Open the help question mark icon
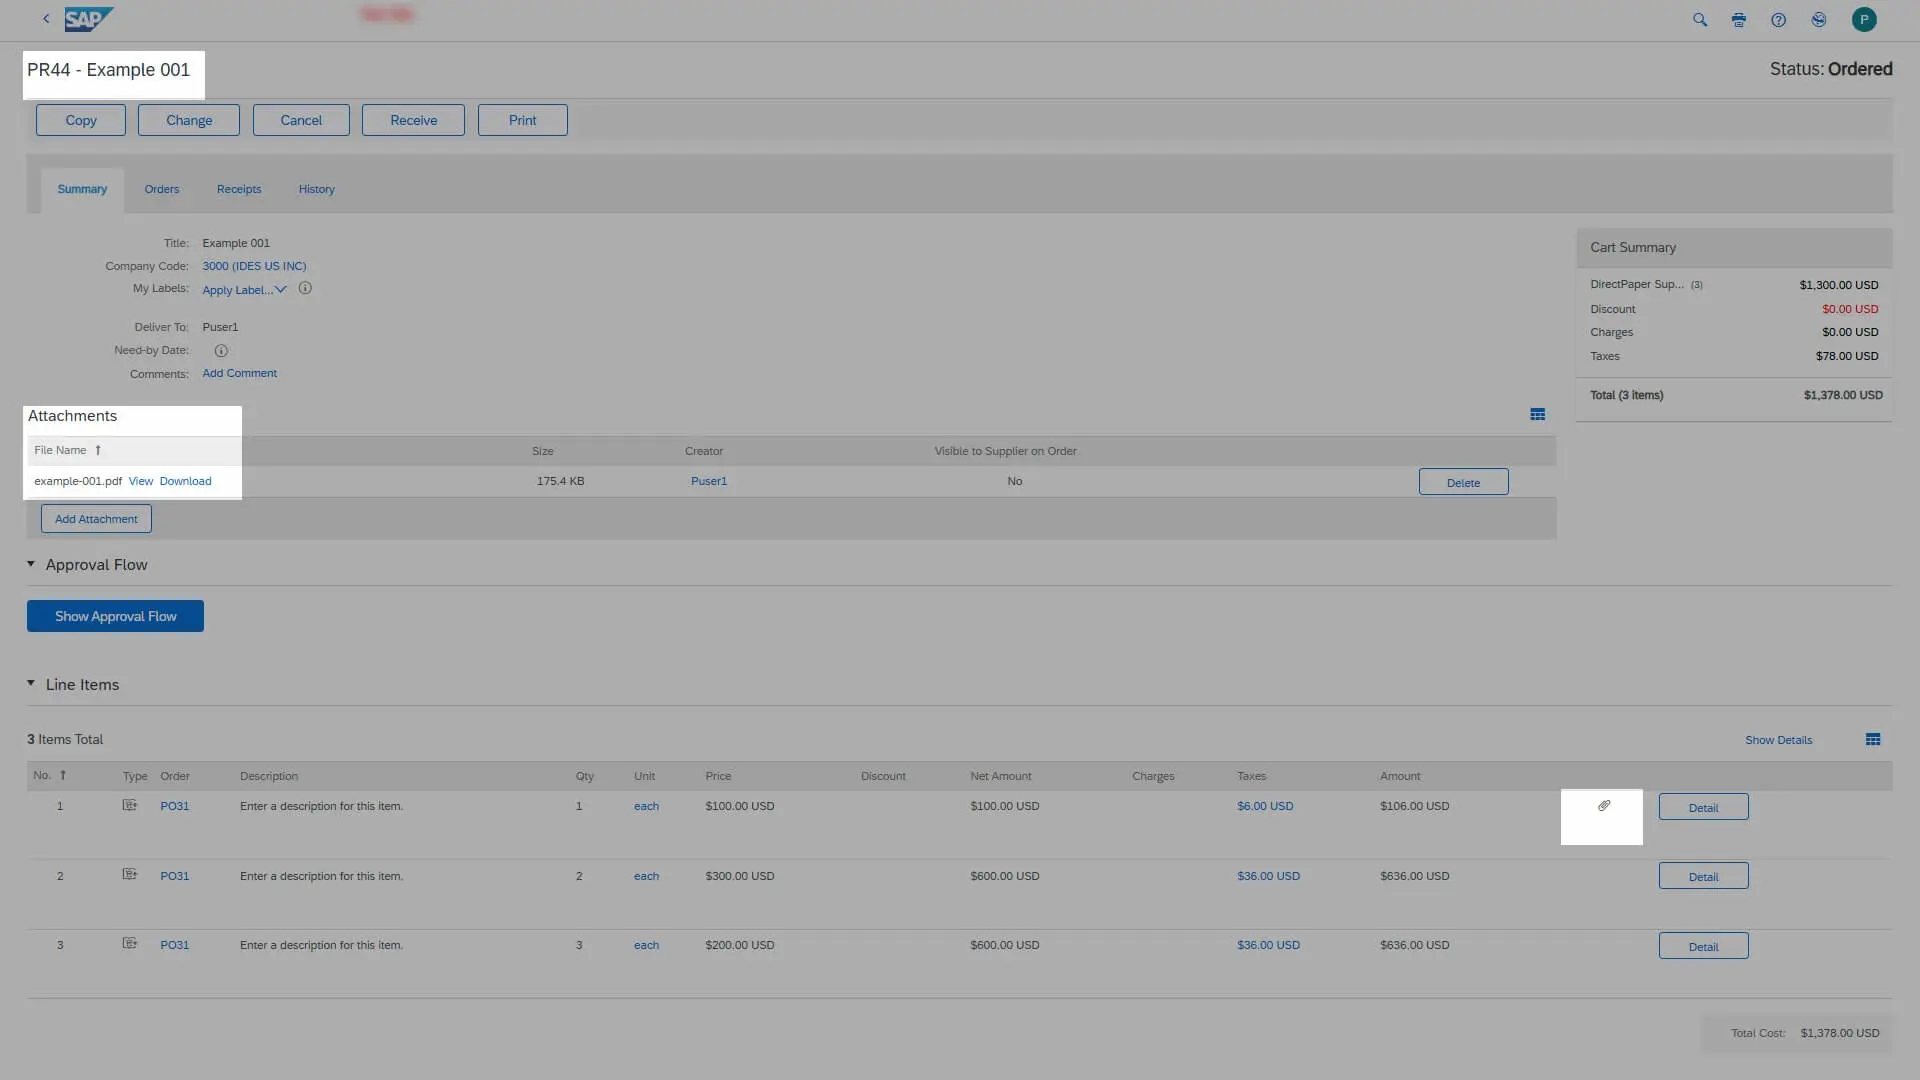Viewport: 1920px width, 1080px height. pos(1778,20)
